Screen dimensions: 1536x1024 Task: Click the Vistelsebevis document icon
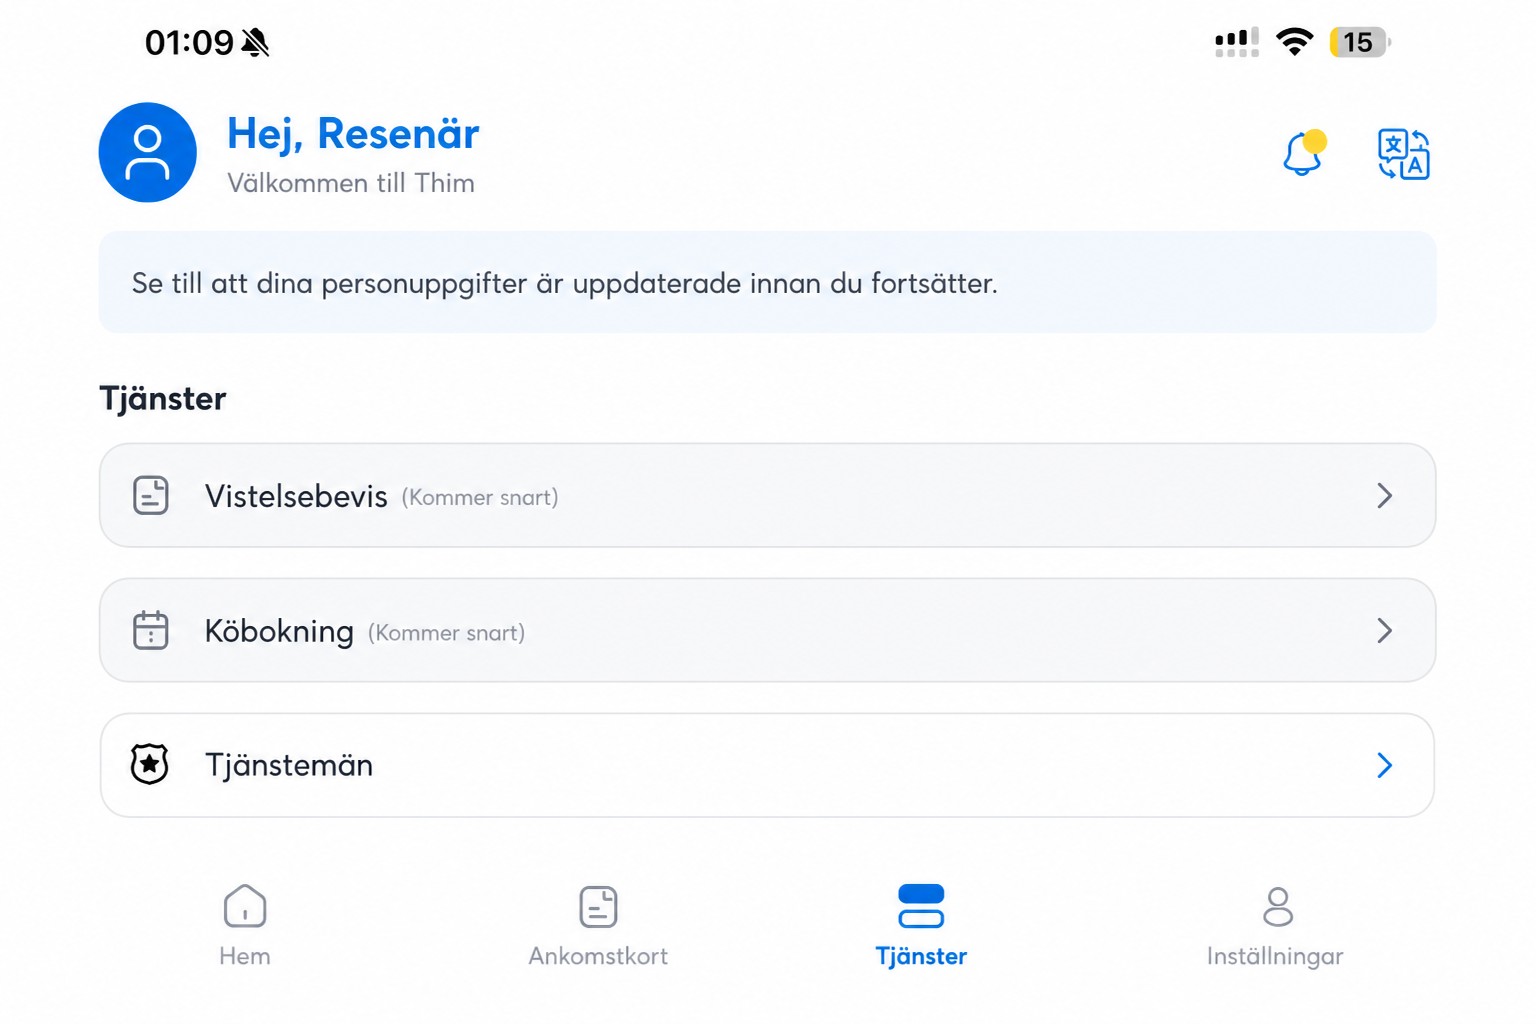pyautogui.click(x=151, y=495)
